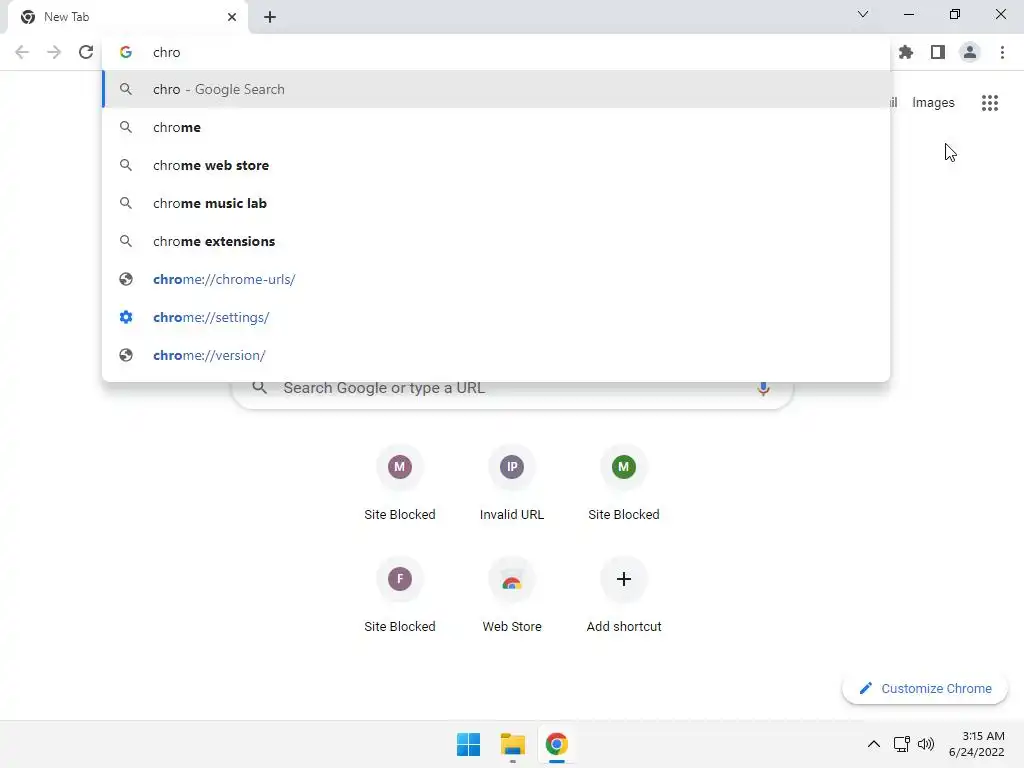Open the green M Site Blocked shortcut
Viewport: 1024px width, 768px height.
coord(624,485)
